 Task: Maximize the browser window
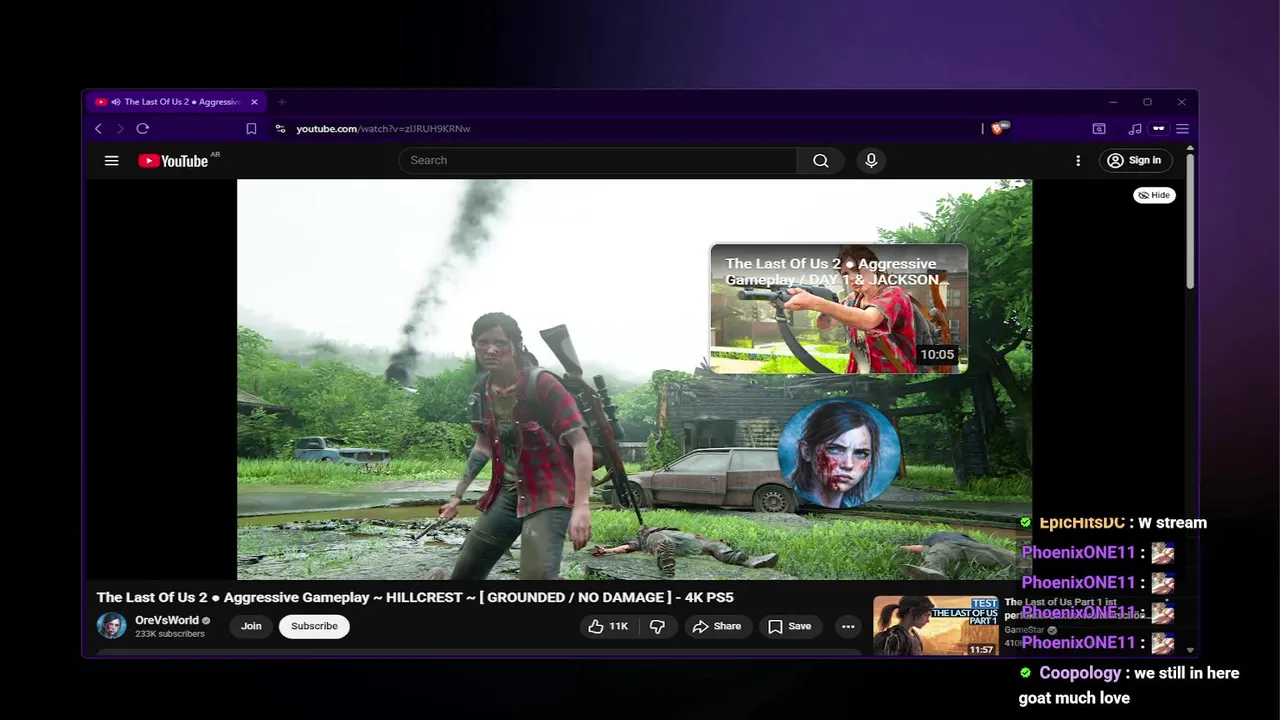(x=1147, y=102)
